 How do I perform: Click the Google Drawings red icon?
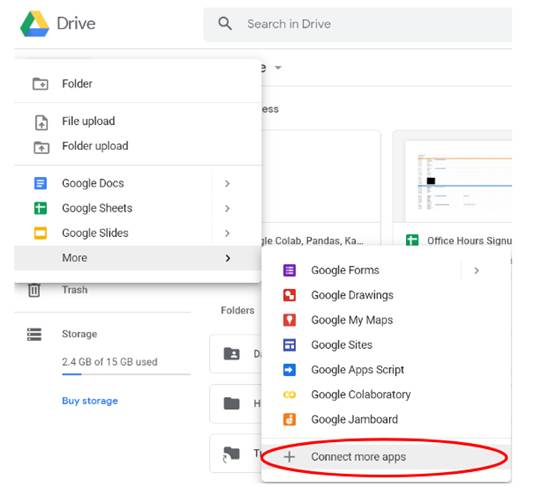(x=289, y=295)
